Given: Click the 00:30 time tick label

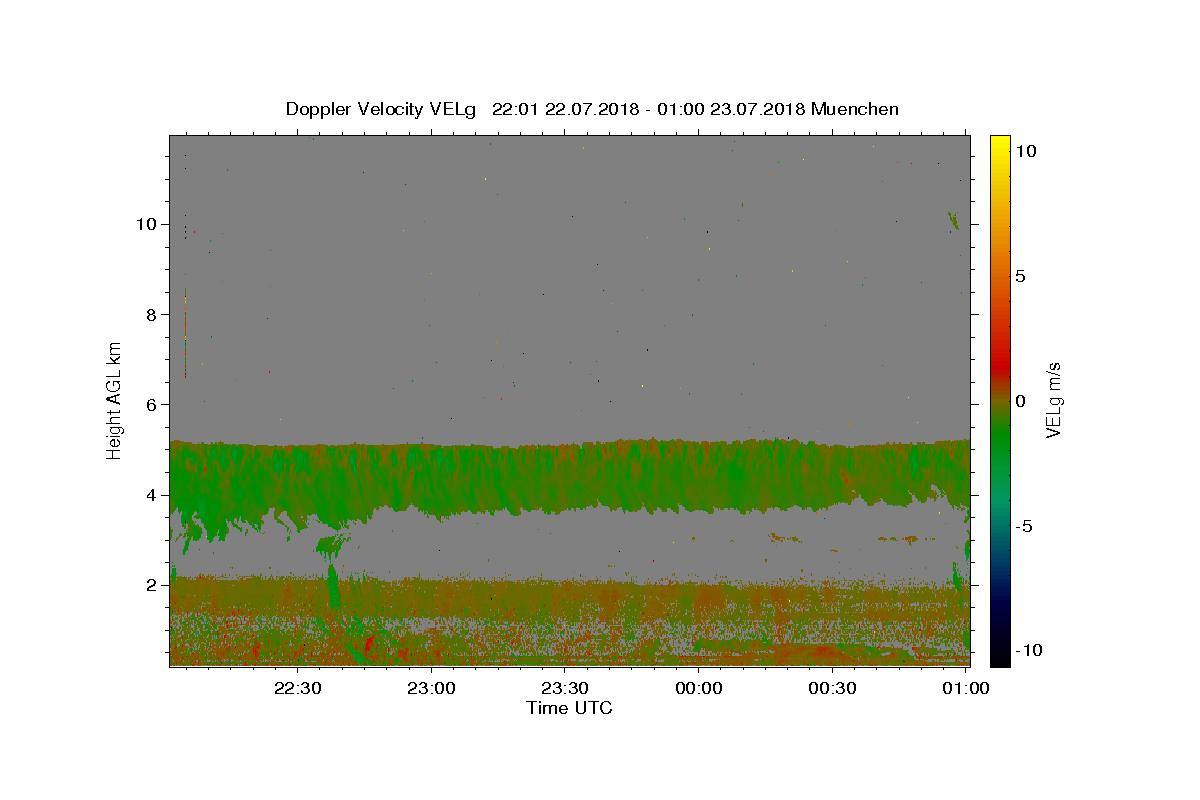Looking at the screenshot, I should 832,688.
